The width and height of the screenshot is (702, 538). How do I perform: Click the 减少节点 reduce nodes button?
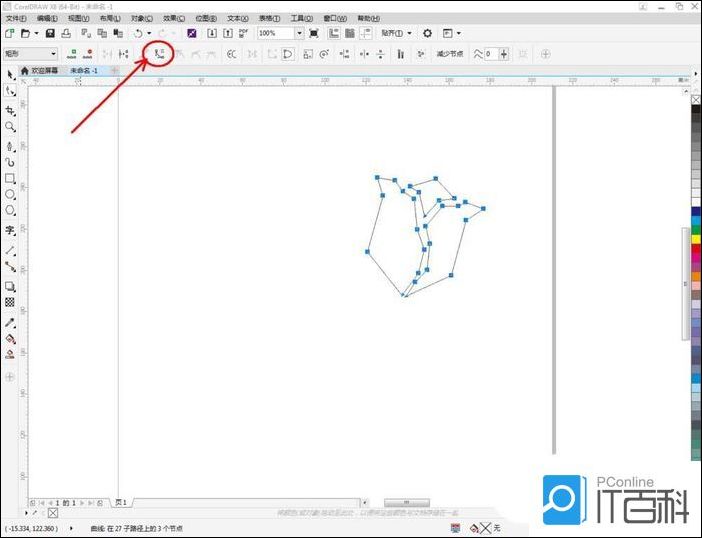coord(450,54)
